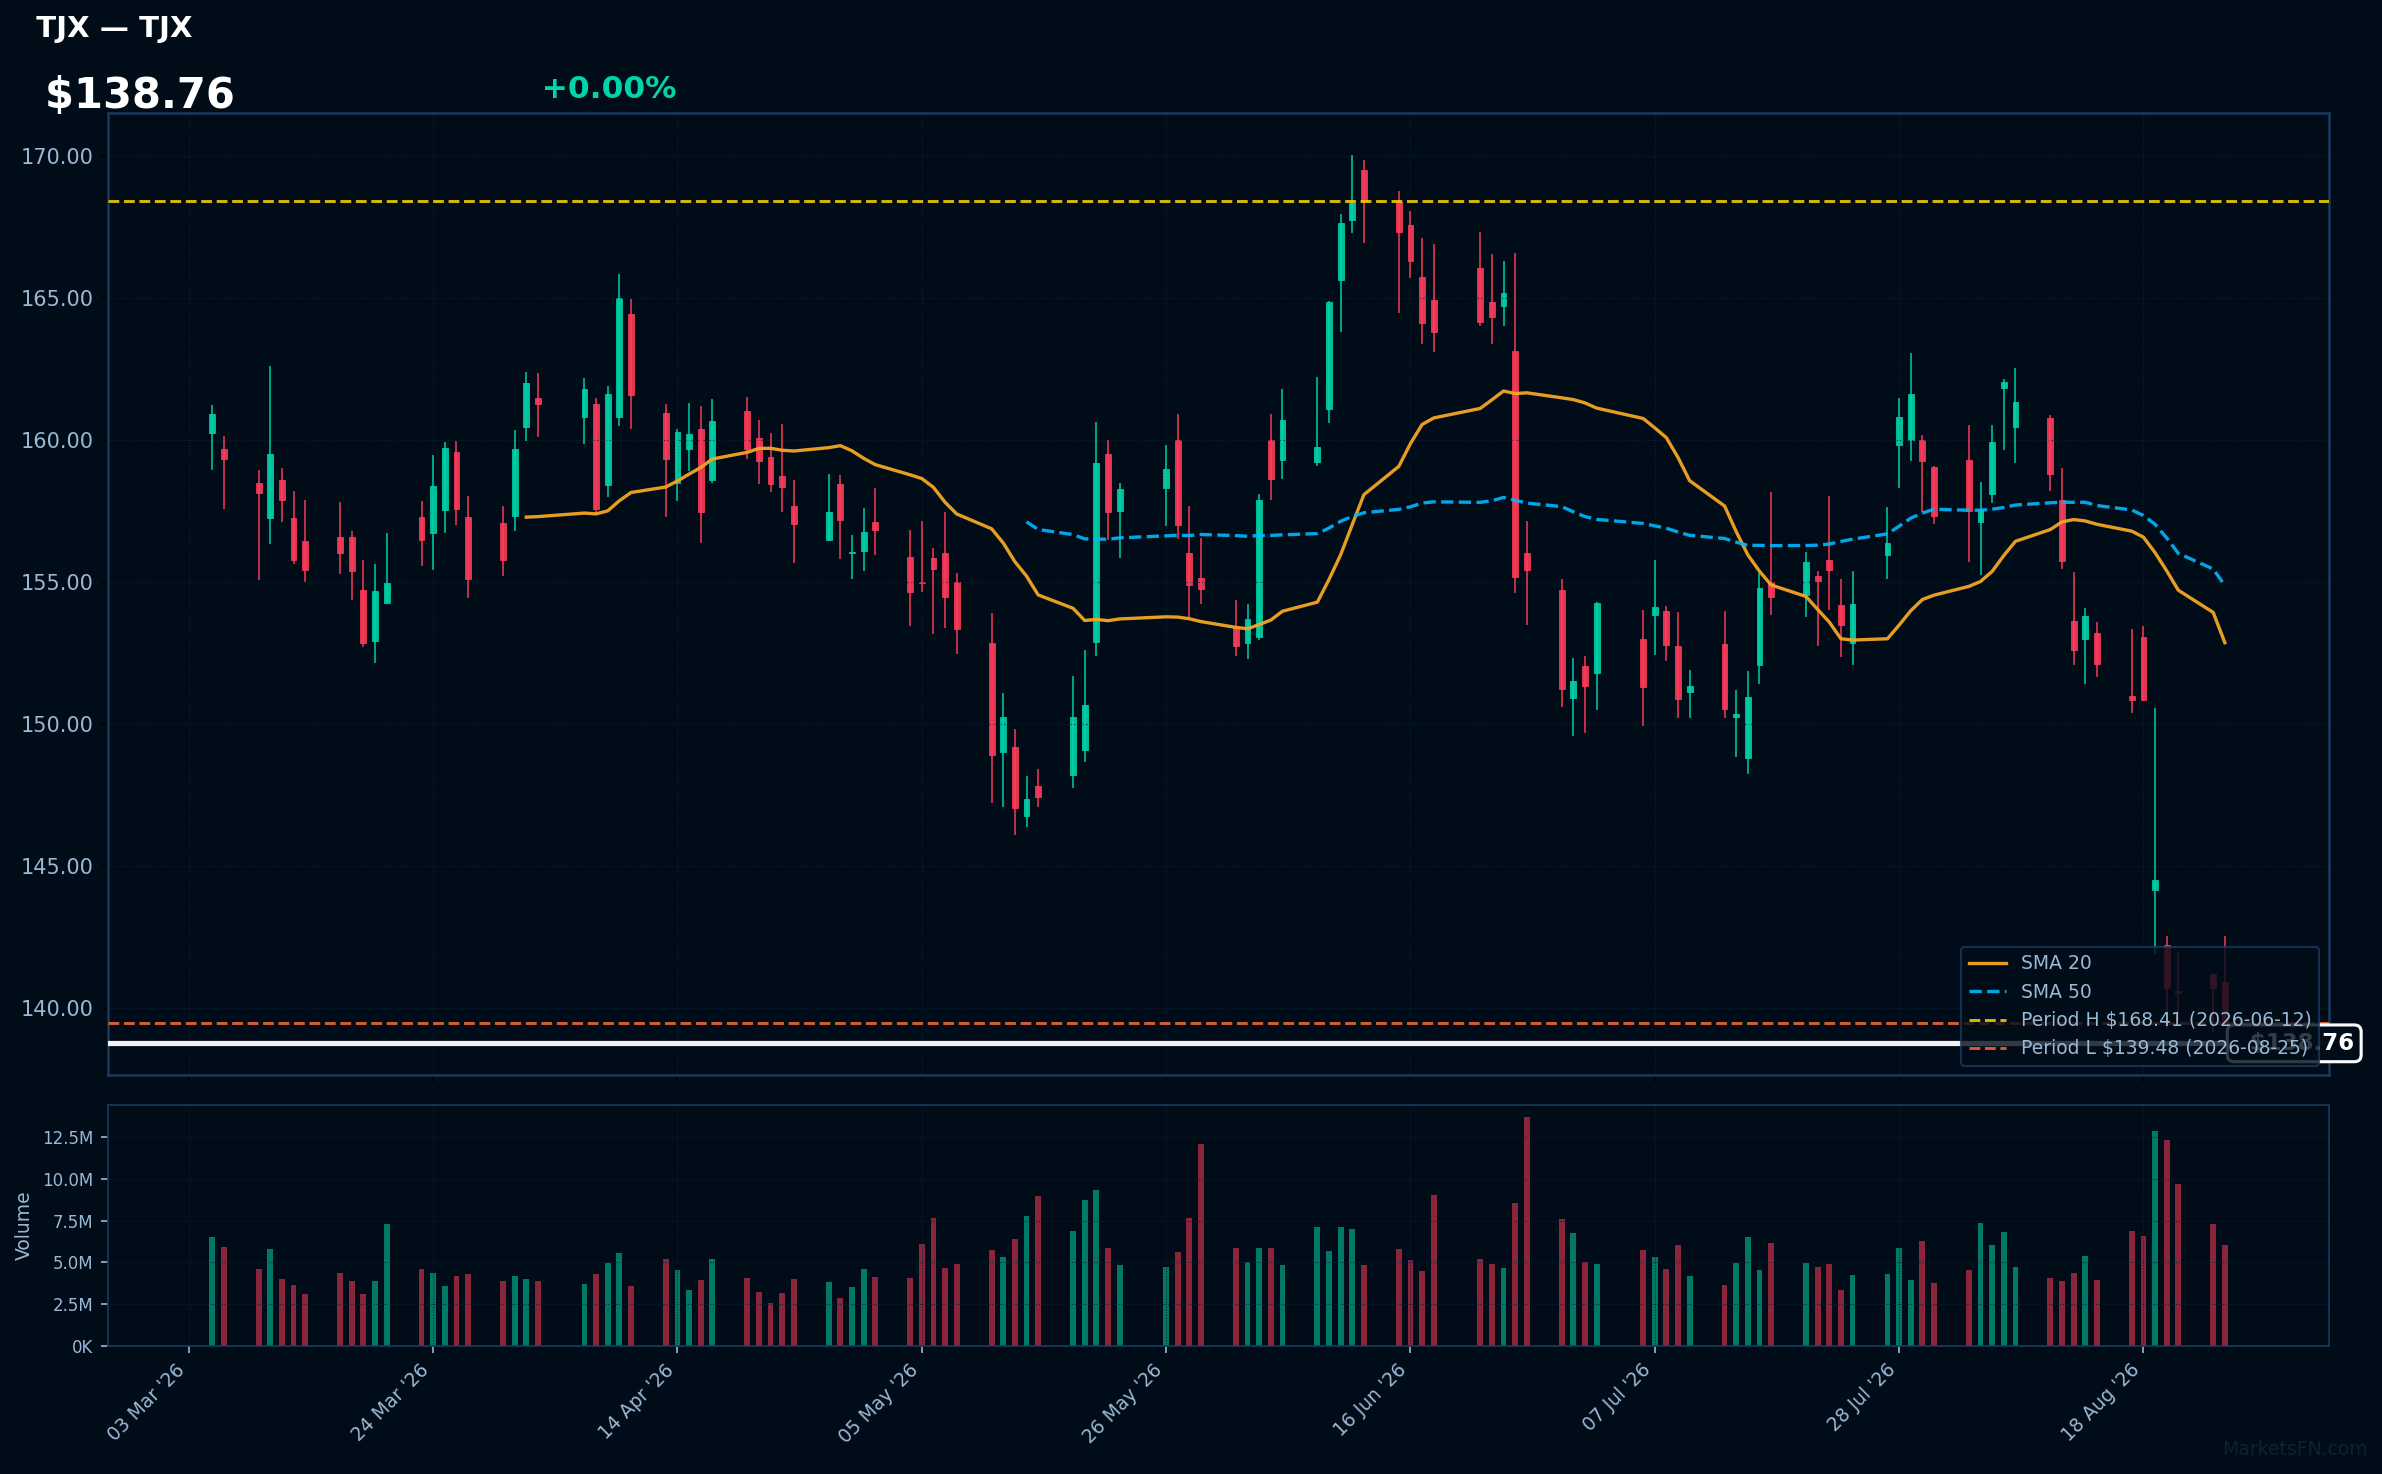Screen dimensions: 2382x1474
Task: Click the 10.0M volume axis label
Action: (x=68, y=1180)
